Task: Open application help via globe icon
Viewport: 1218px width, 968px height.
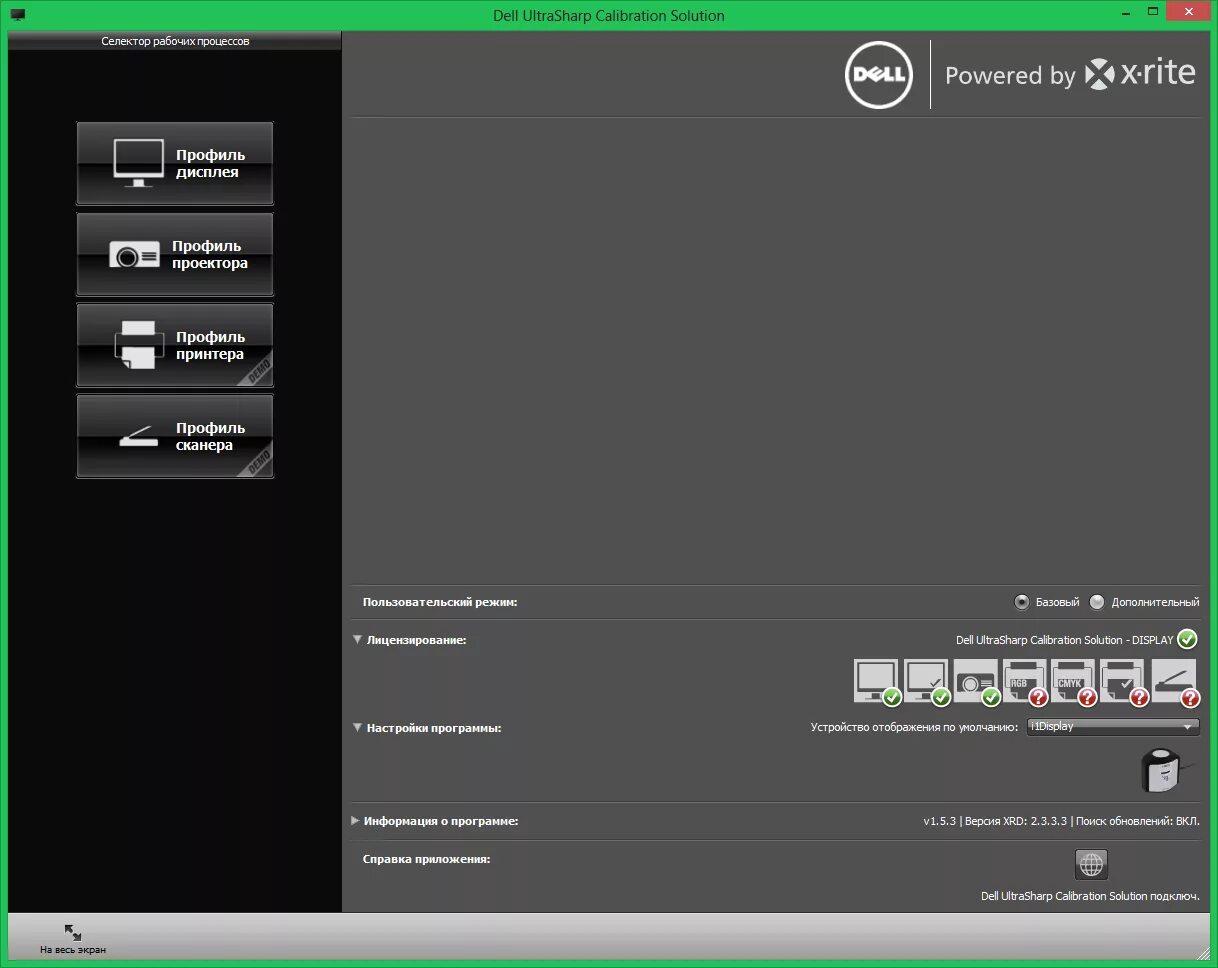Action: 1090,864
